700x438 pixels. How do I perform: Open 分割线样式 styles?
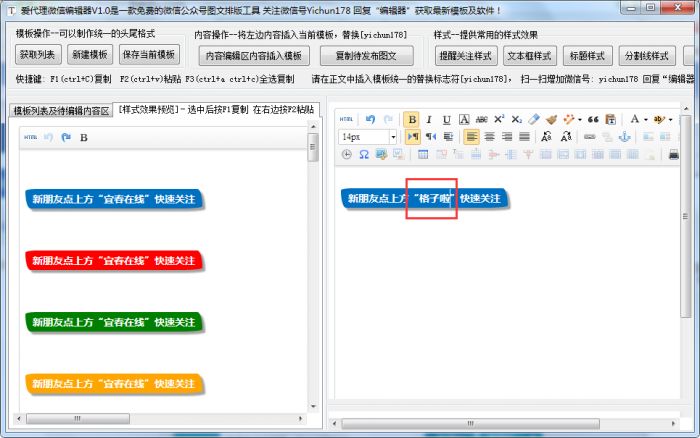(x=647, y=56)
